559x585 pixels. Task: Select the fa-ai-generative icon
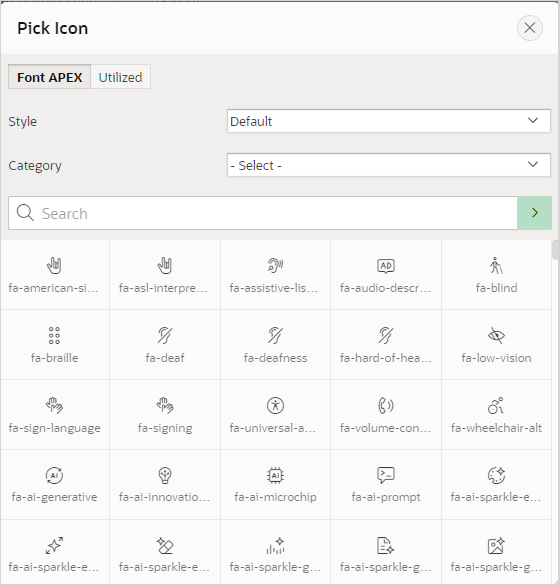[x=55, y=484]
